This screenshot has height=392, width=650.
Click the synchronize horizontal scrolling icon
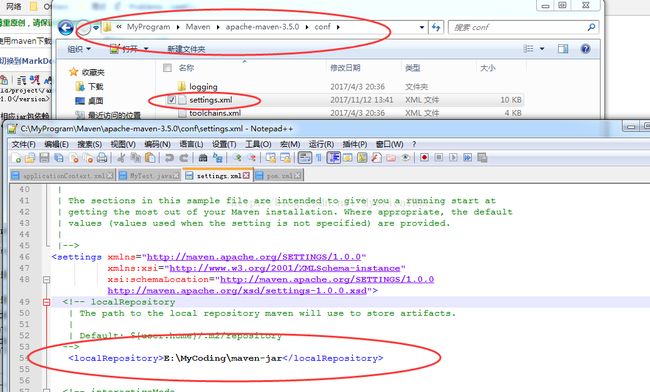click(285, 158)
